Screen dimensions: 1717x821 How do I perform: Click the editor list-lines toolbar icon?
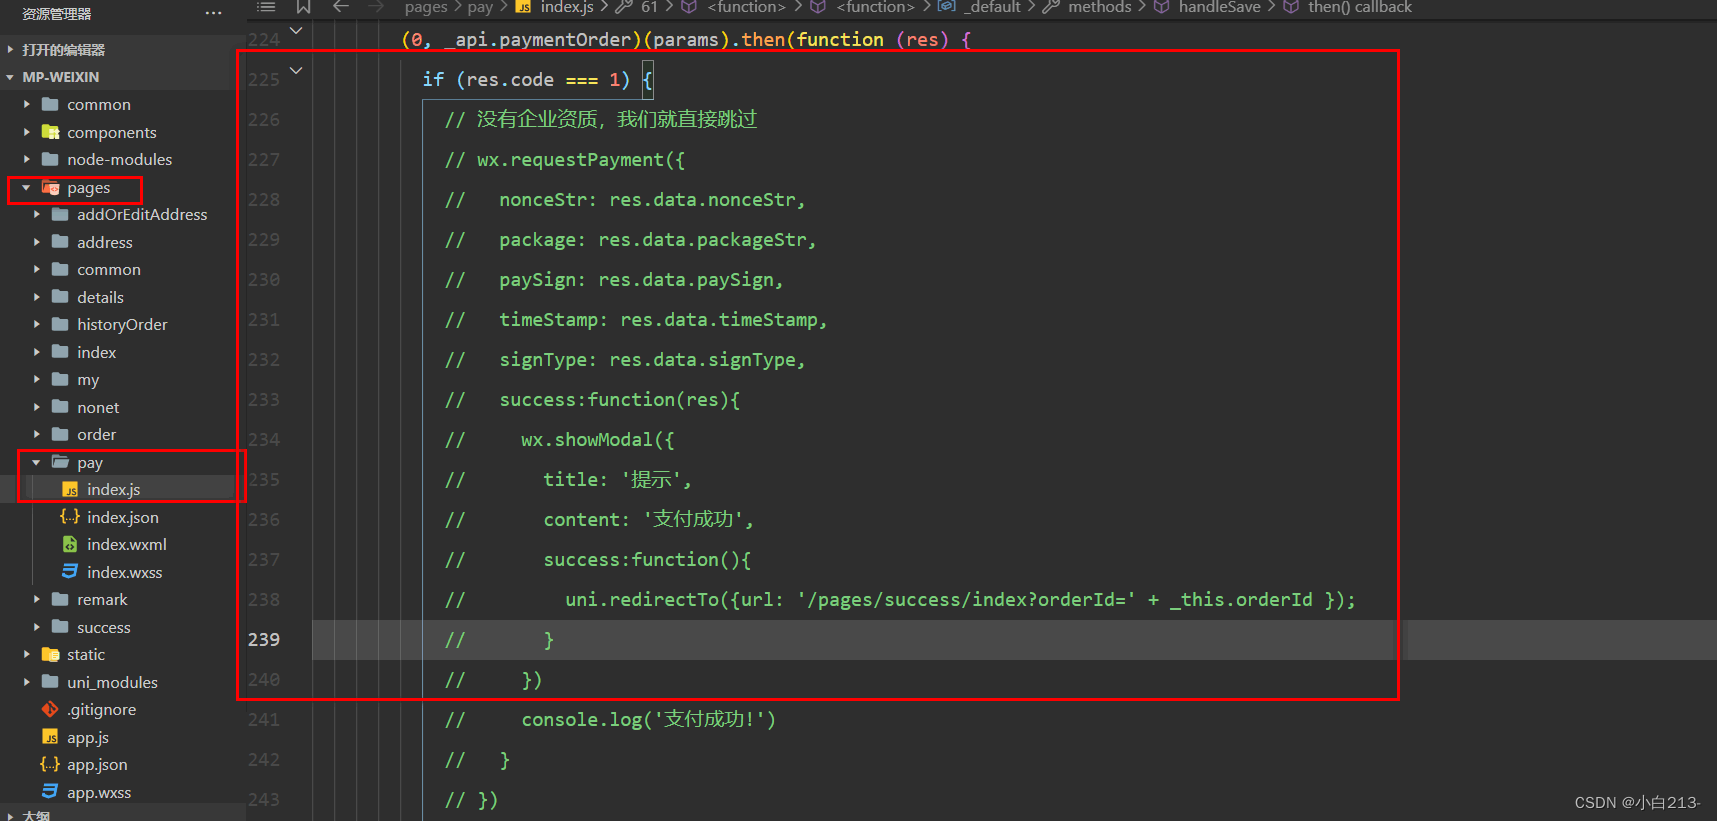click(x=266, y=7)
